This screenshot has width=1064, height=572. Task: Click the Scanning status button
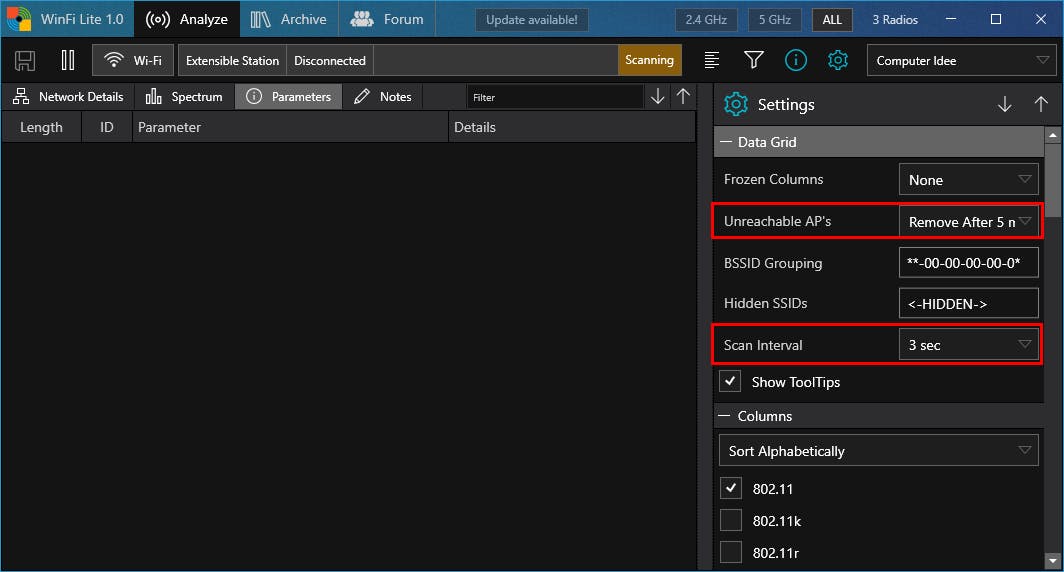click(649, 60)
